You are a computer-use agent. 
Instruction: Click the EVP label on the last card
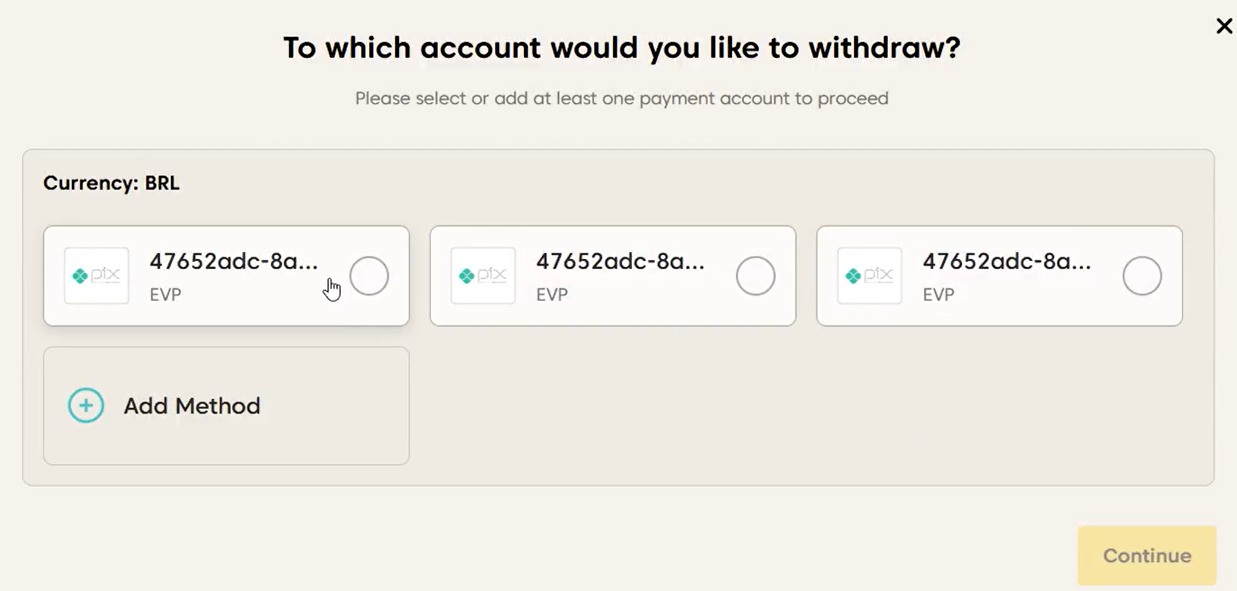point(938,295)
